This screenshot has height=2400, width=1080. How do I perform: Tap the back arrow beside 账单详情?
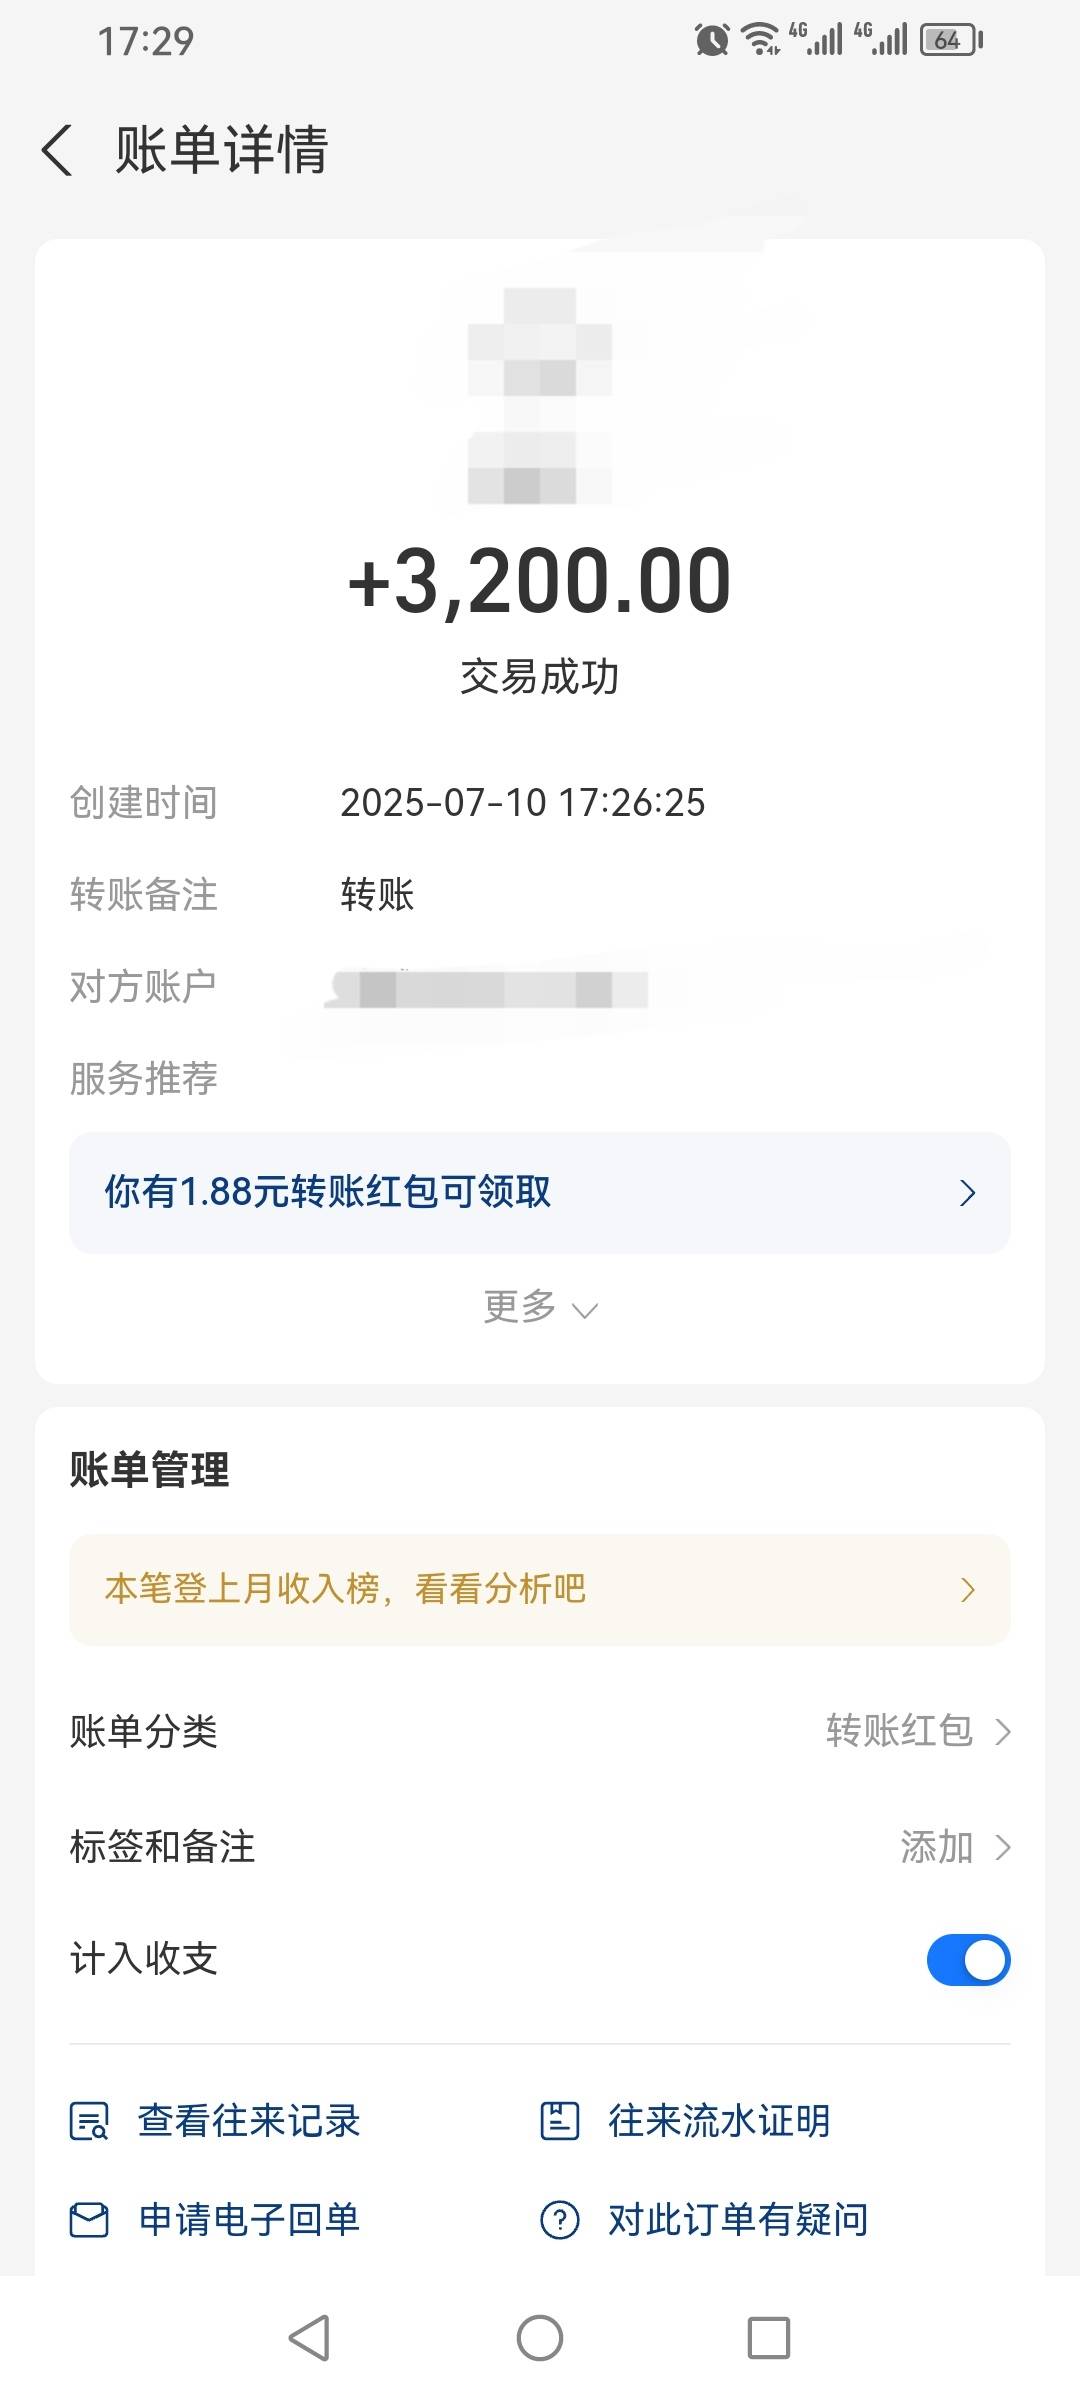[x=57, y=150]
